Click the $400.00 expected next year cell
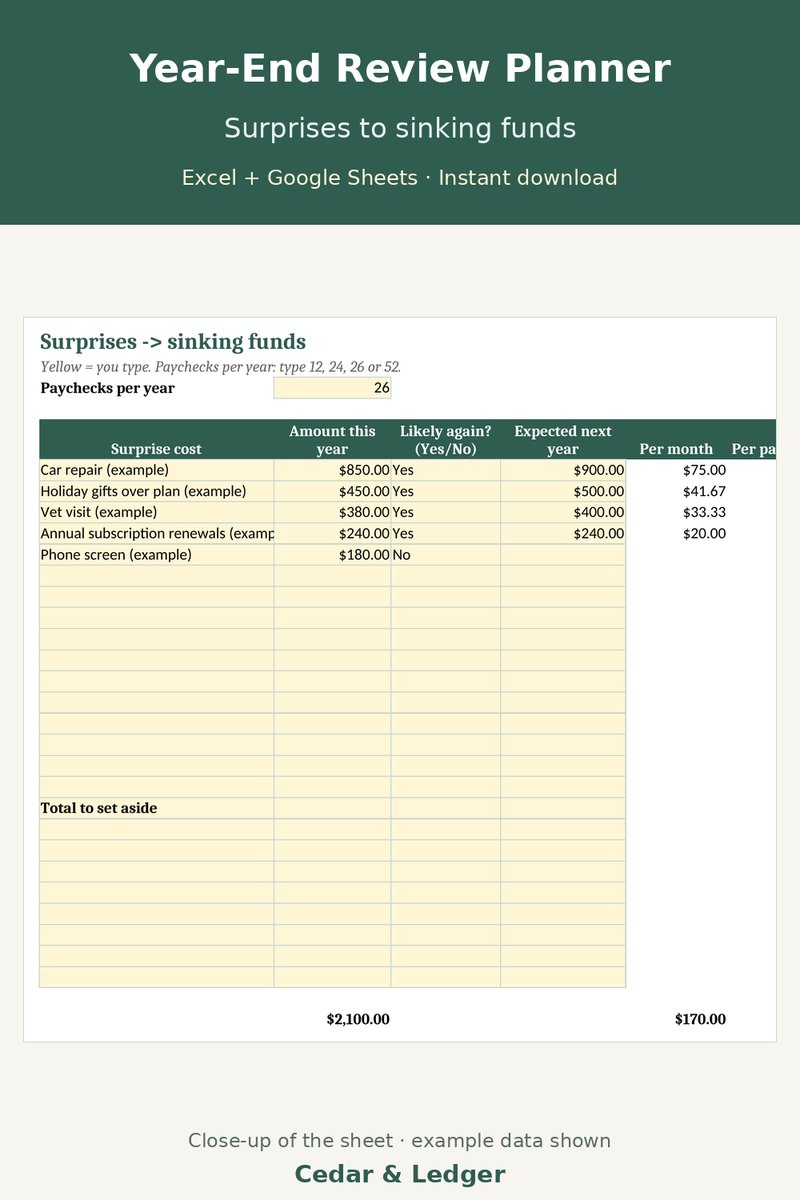The height and width of the screenshot is (1200, 800). point(563,512)
